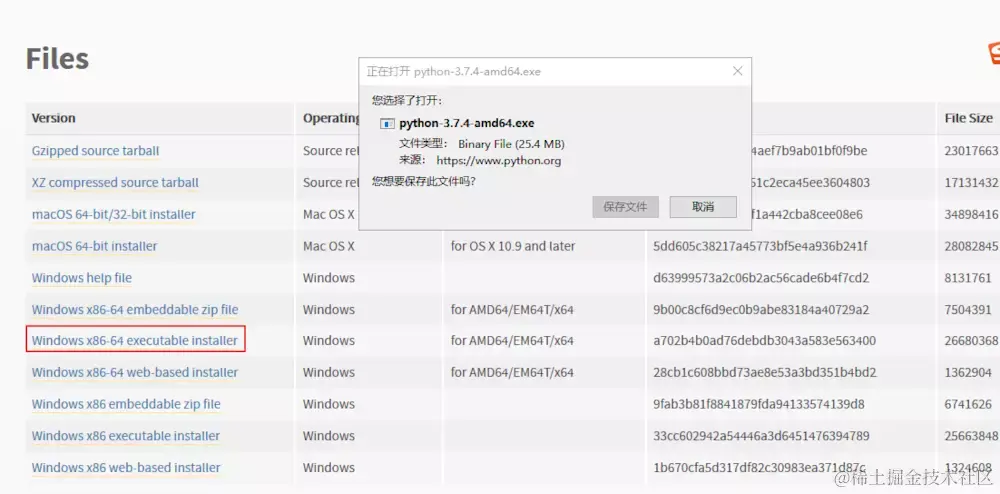Click the File Size column header
This screenshot has width=1000, height=494.
[x=969, y=118]
